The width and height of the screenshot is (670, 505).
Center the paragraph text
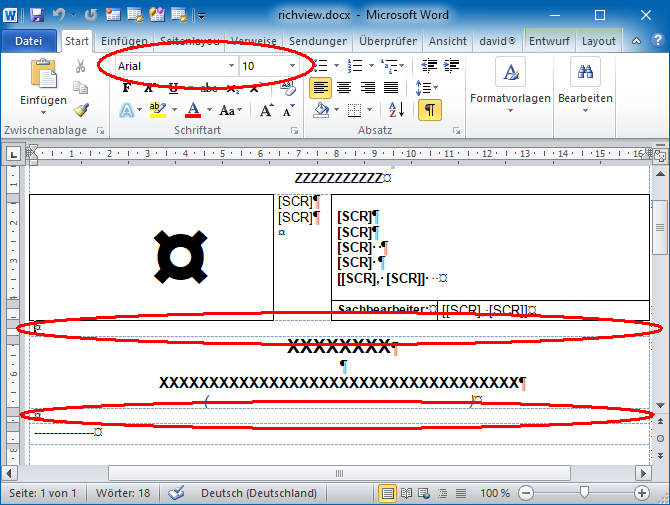344,88
